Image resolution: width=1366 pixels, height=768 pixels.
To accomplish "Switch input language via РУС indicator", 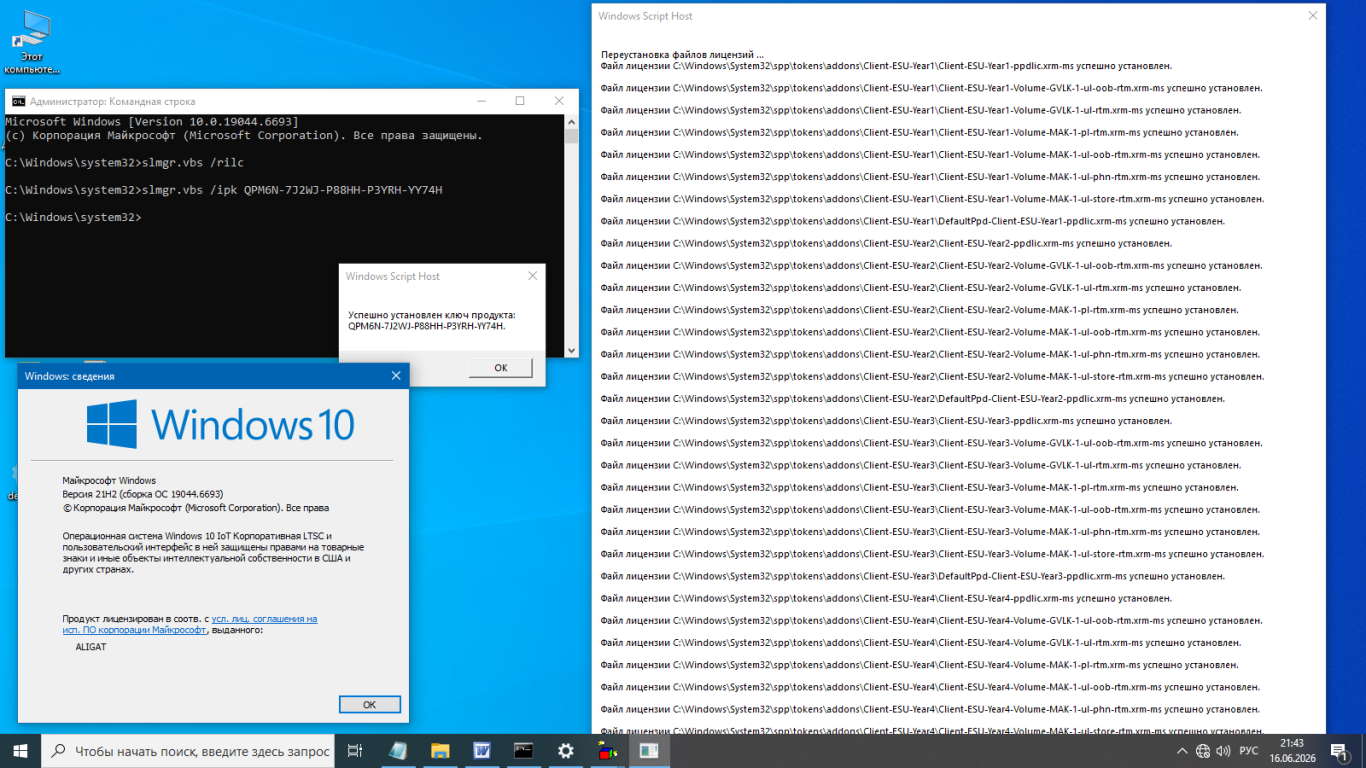I will click(1249, 751).
